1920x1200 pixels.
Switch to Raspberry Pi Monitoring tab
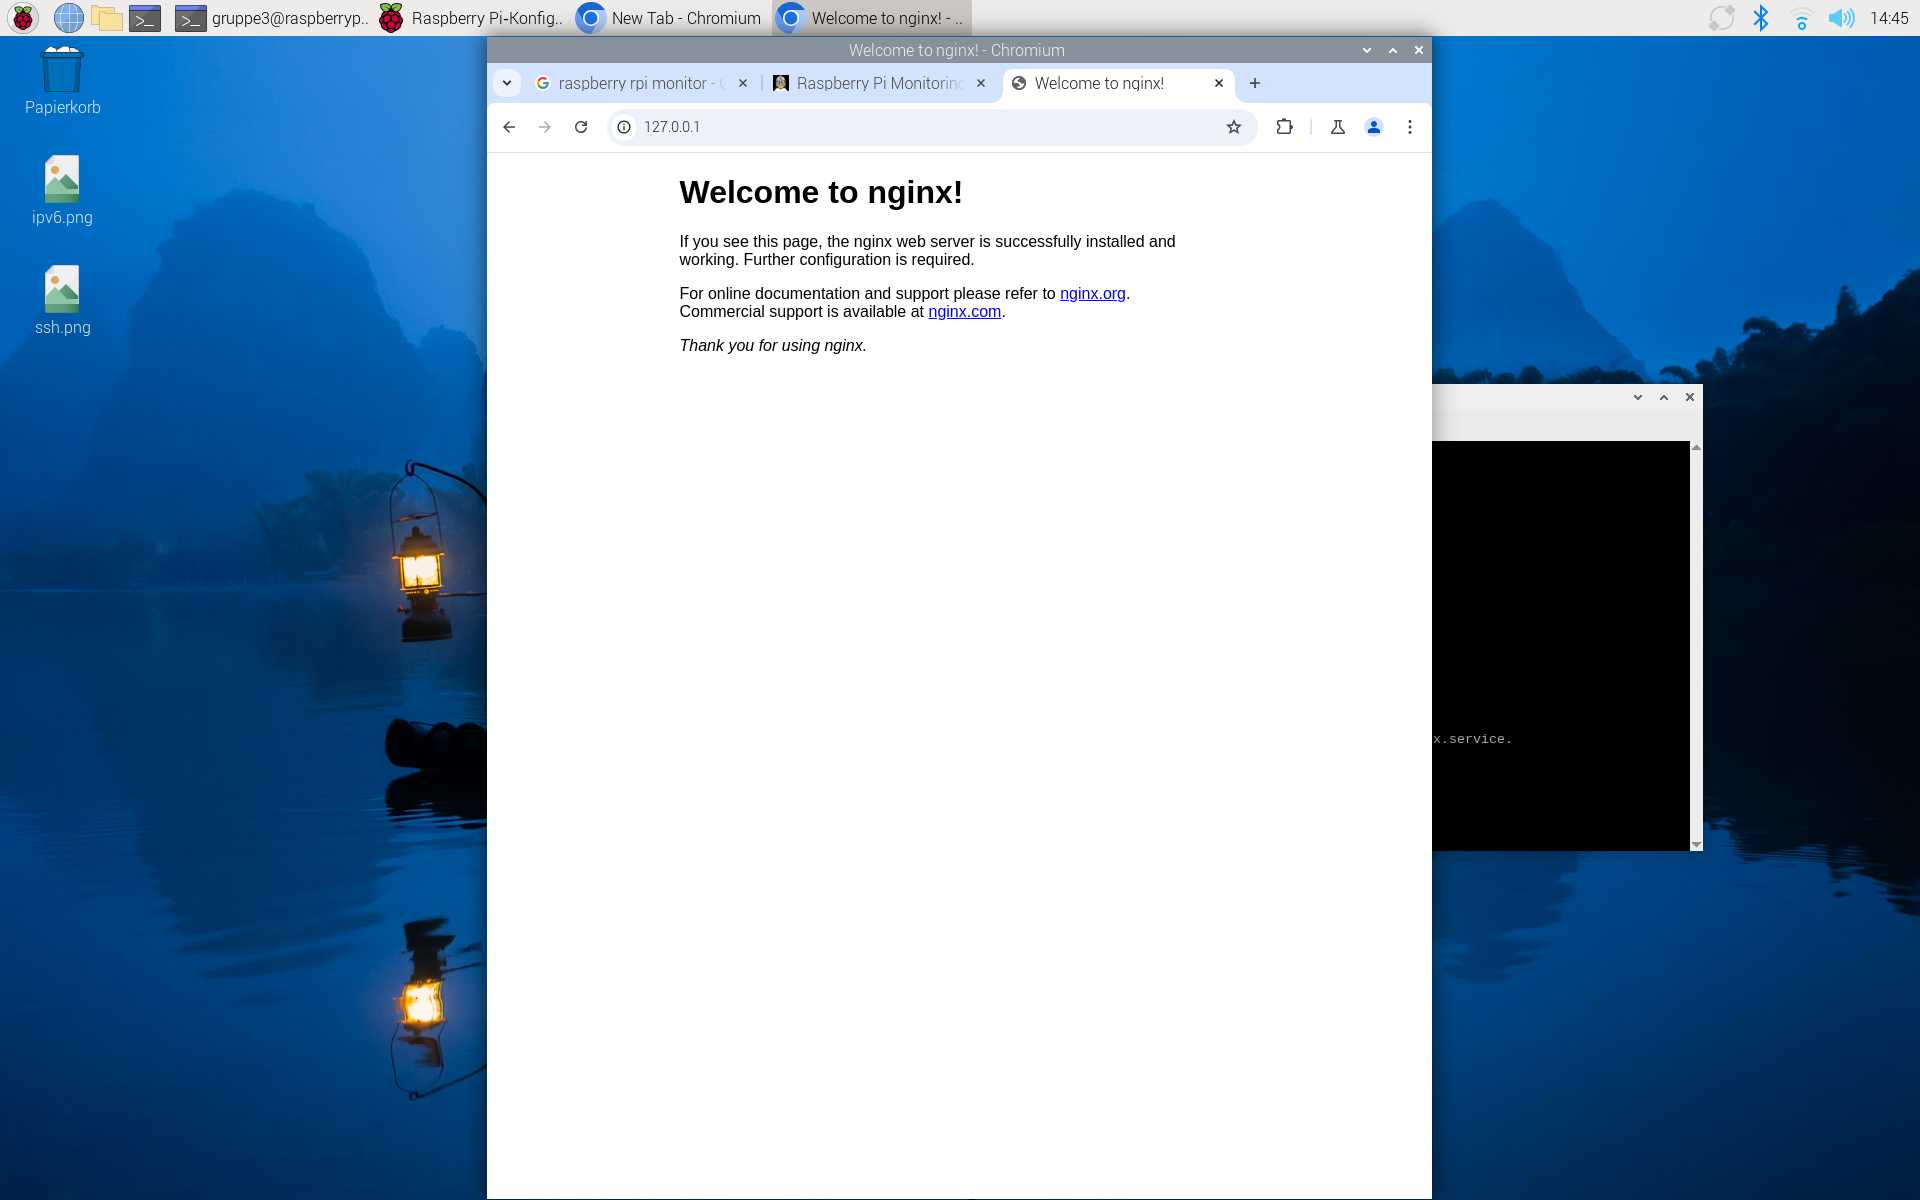(x=878, y=83)
